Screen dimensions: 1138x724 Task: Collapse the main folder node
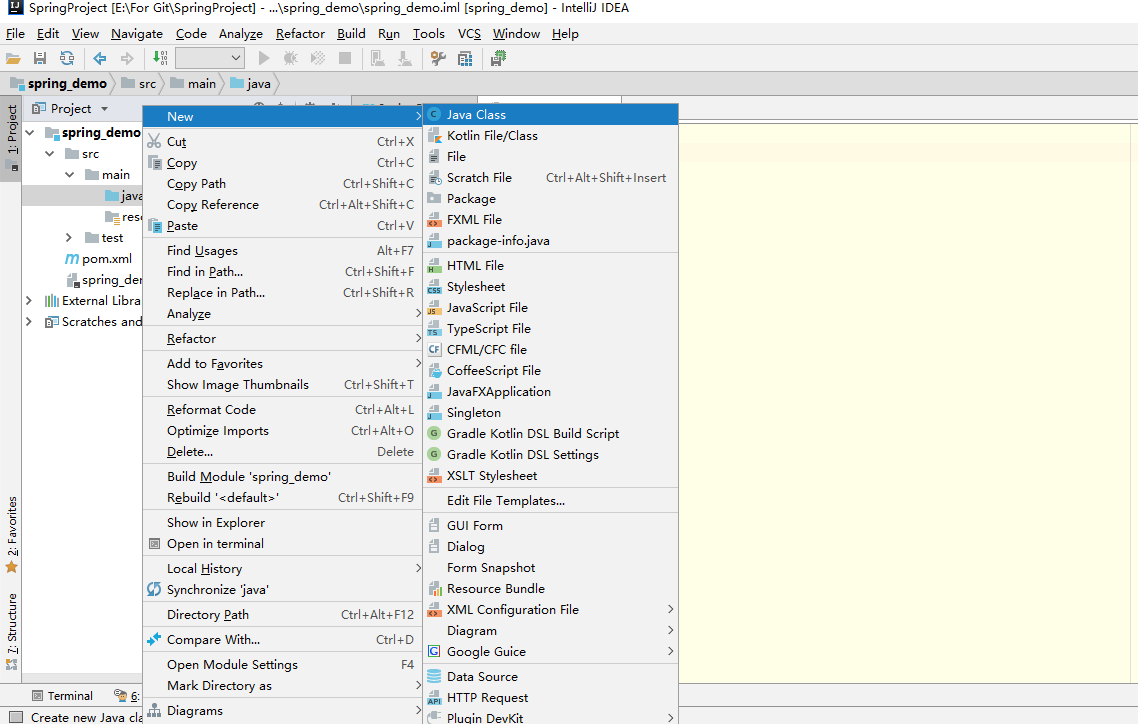click(x=70, y=175)
